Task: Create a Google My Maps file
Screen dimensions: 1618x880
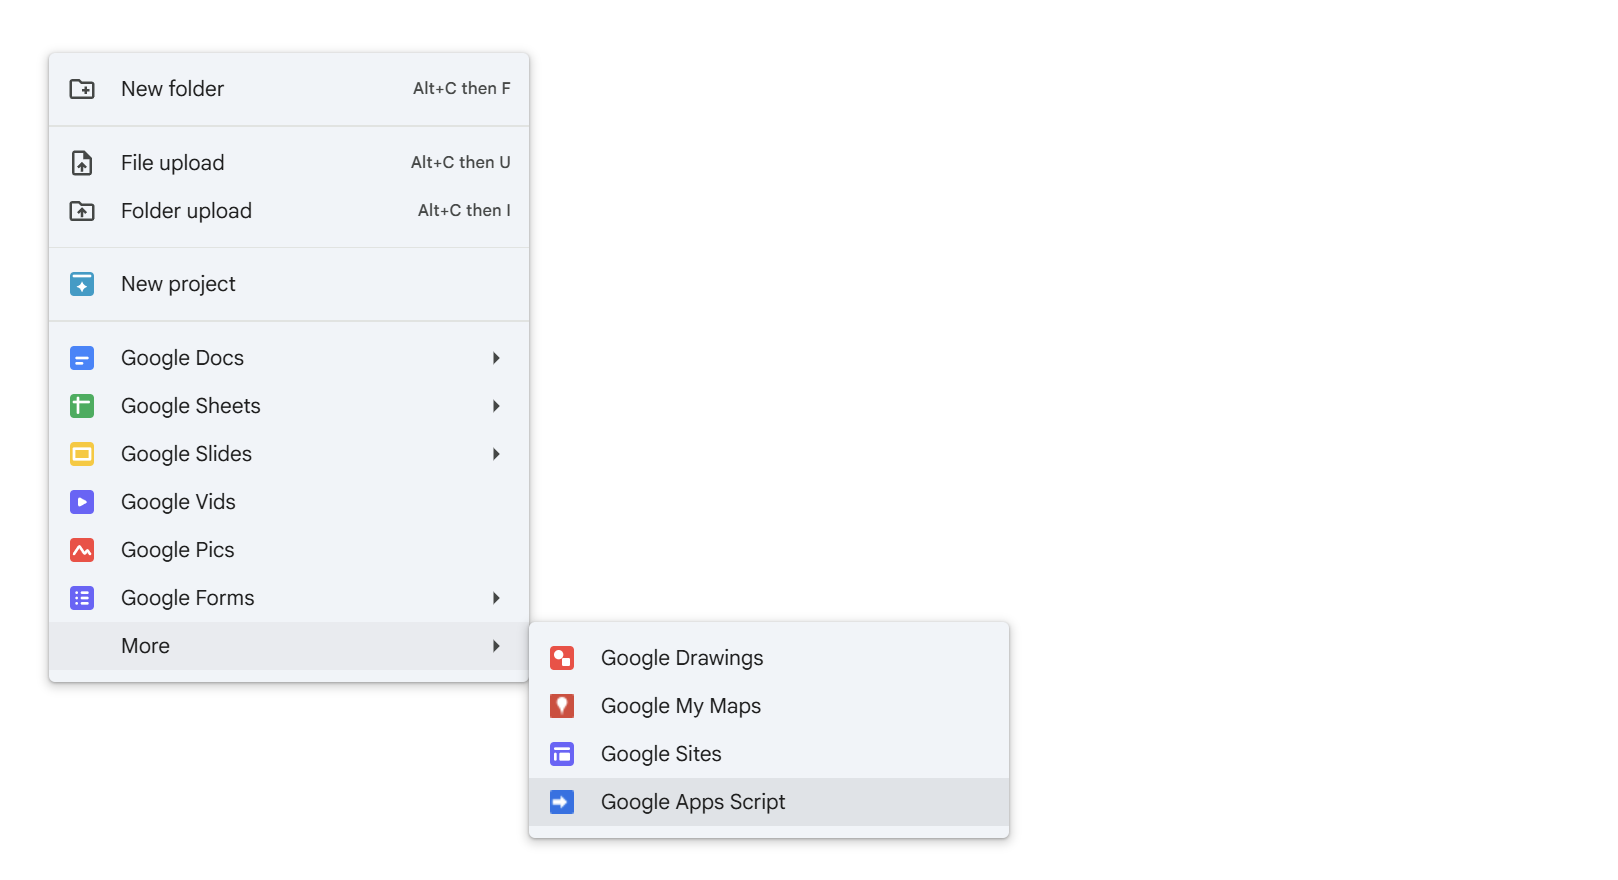Action: (x=769, y=706)
